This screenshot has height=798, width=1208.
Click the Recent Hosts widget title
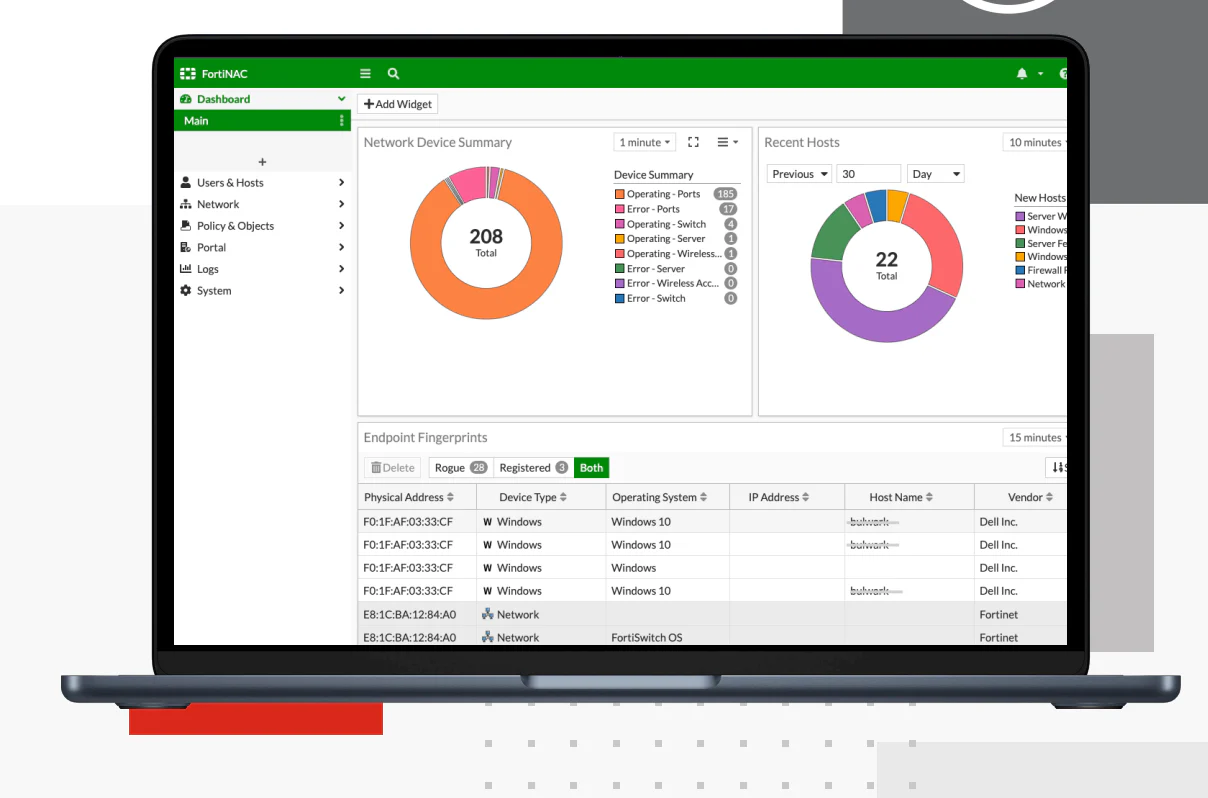point(802,143)
